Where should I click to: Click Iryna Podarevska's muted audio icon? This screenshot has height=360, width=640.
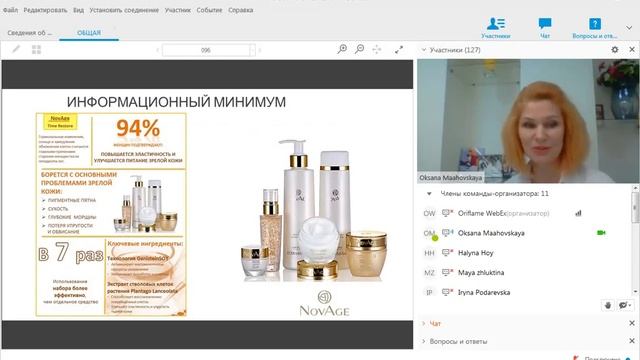448,292
